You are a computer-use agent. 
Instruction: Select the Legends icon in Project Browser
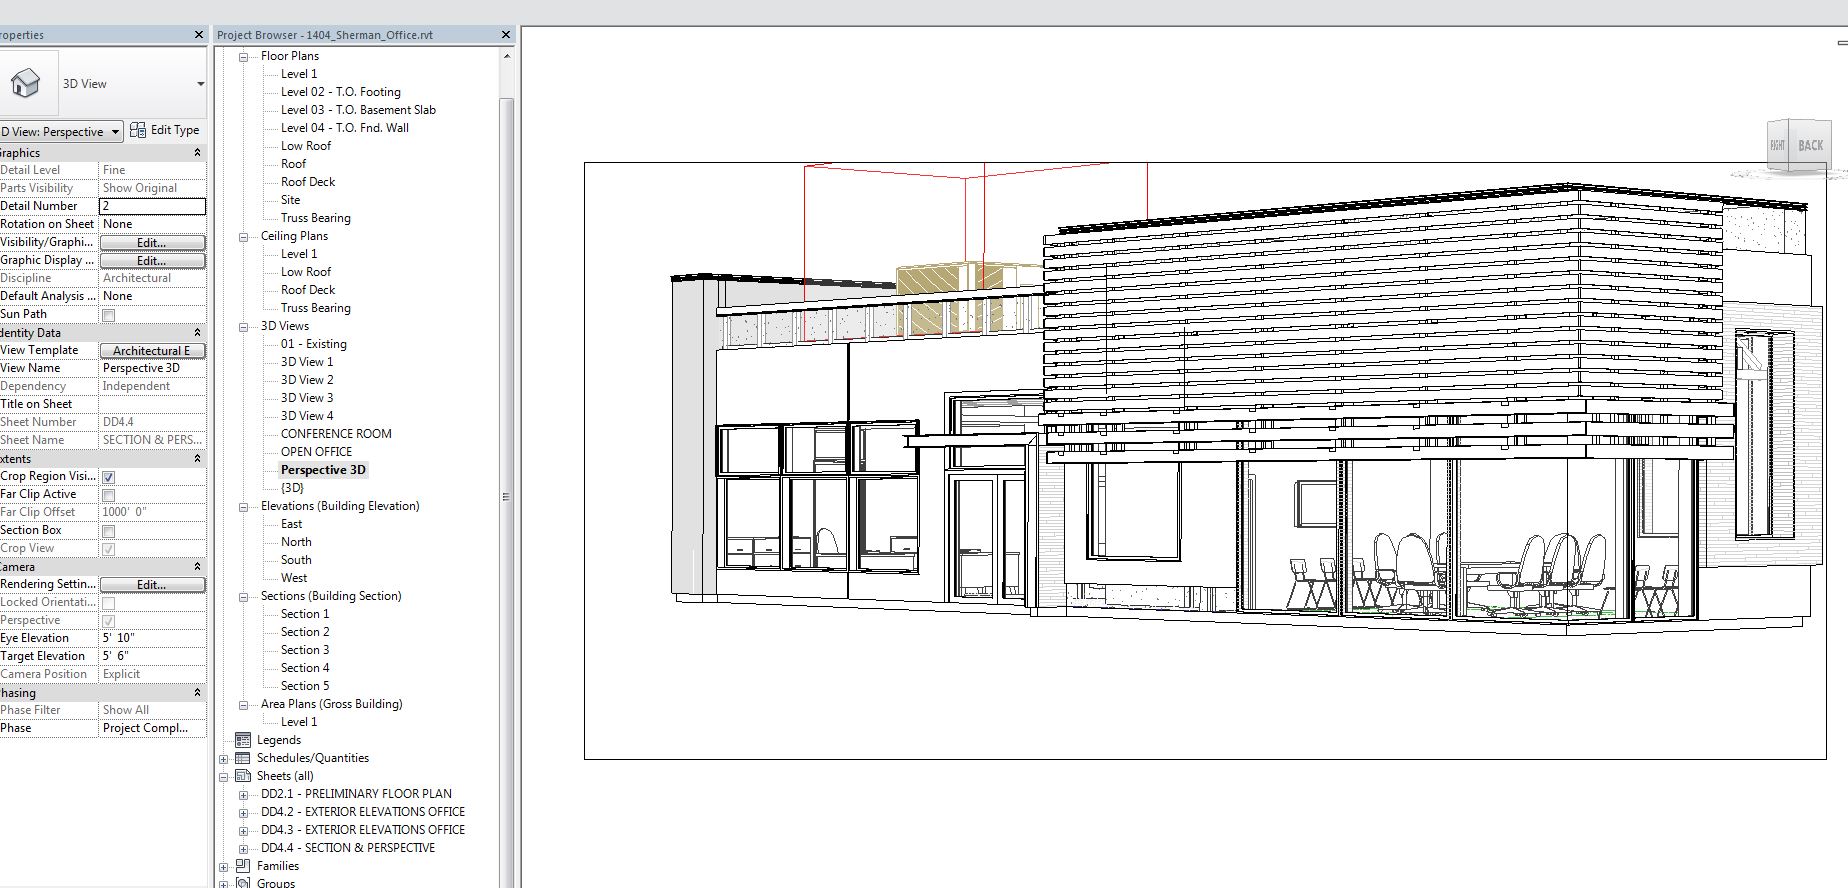(x=242, y=740)
